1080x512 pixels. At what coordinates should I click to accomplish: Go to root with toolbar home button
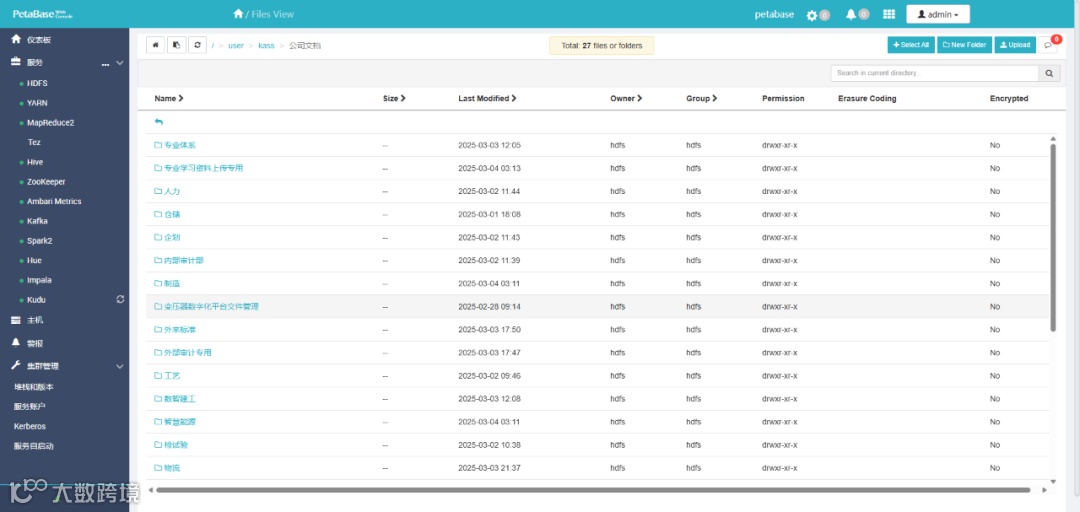tap(156, 45)
